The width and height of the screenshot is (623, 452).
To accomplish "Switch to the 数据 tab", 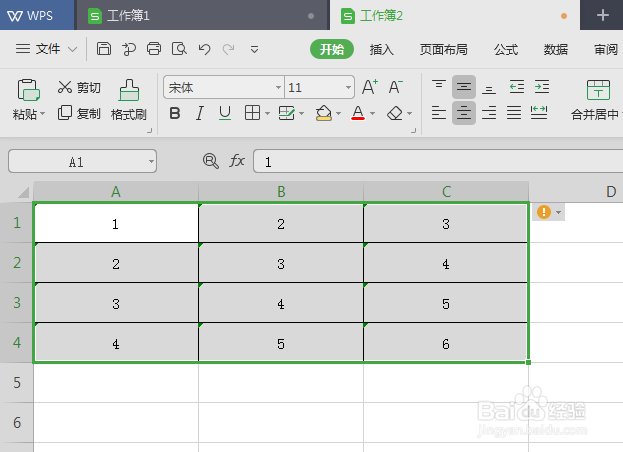I will click(555, 50).
